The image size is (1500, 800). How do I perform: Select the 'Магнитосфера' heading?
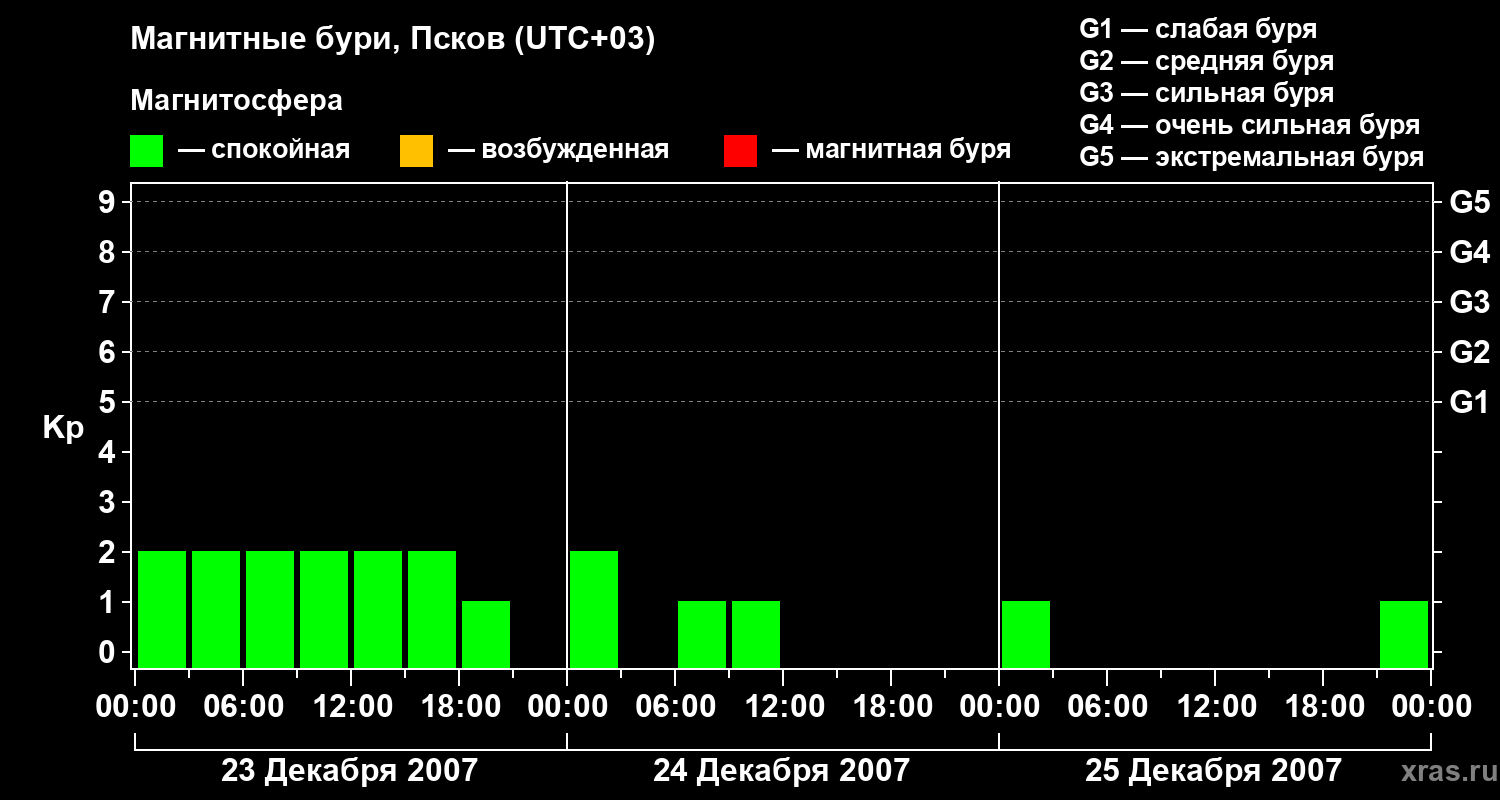coord(236,101)
